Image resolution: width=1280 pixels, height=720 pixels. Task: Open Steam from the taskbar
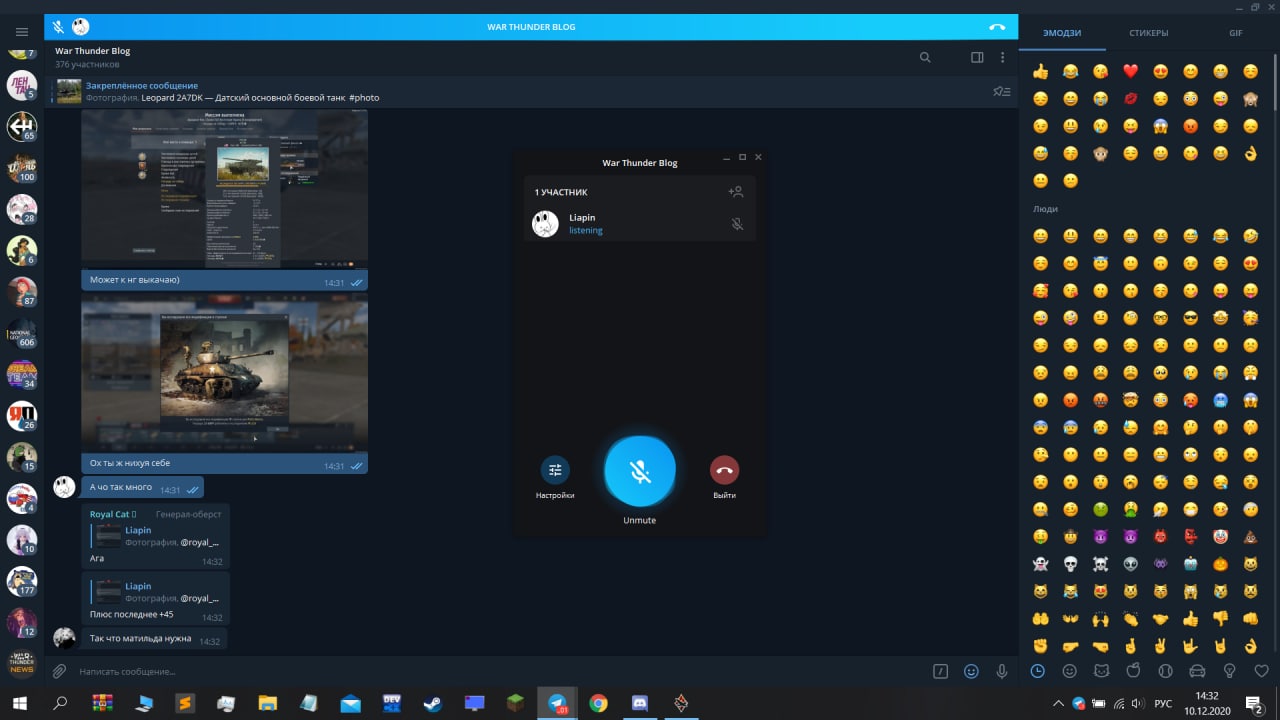pyautogui.click(x=433, y=703)
